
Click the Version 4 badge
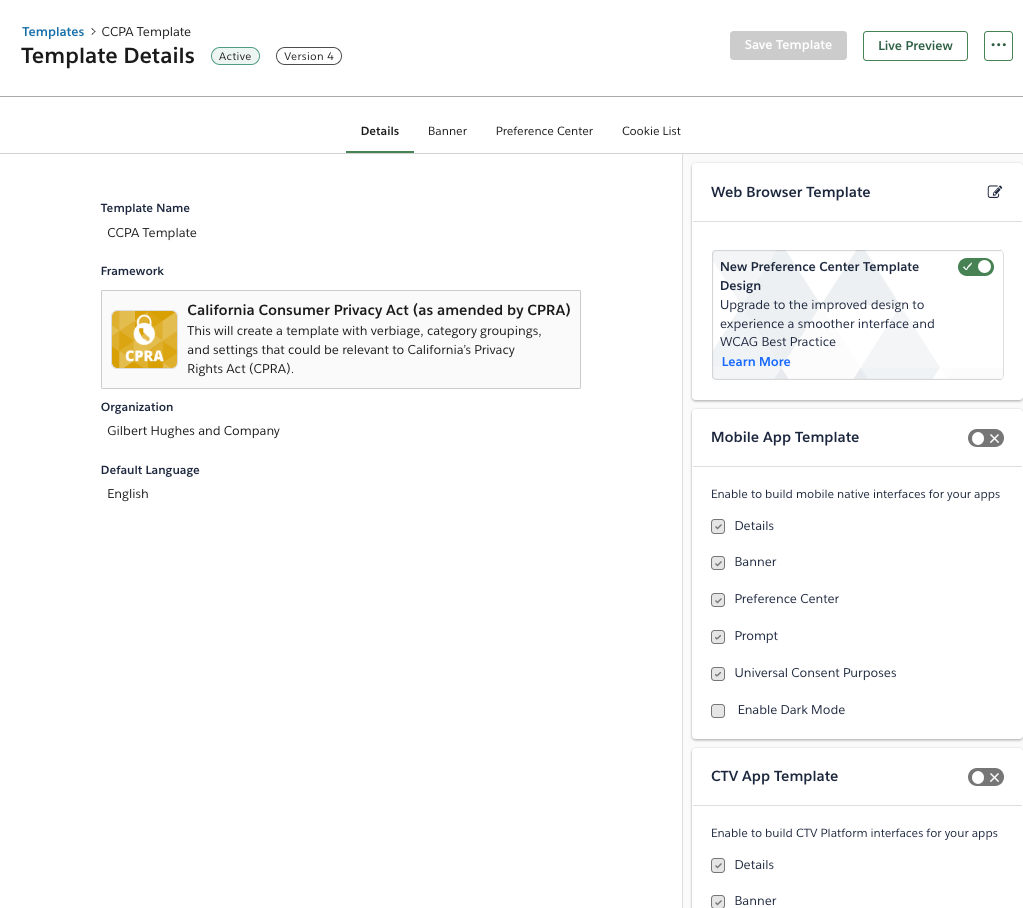(309, 57)
